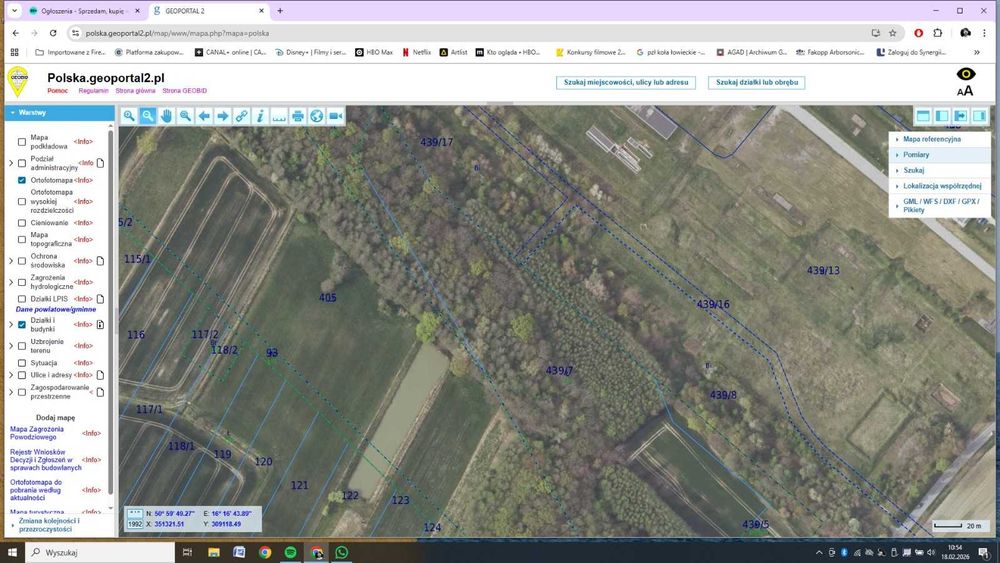The height and width of the screenshot is (563, 1000).
Task: Select the highlighted zoom-to-rectangle tool
Action: tap(147, 116)
